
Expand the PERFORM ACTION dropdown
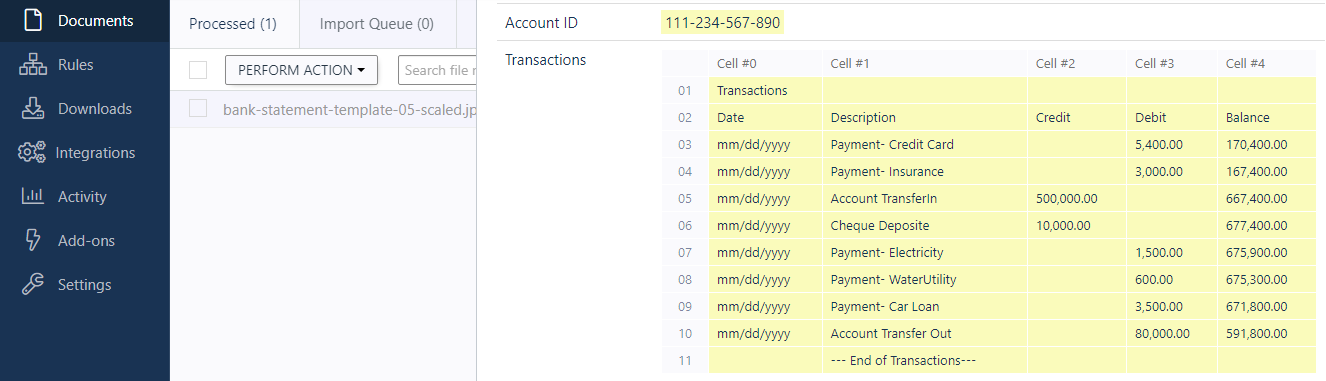301,70
